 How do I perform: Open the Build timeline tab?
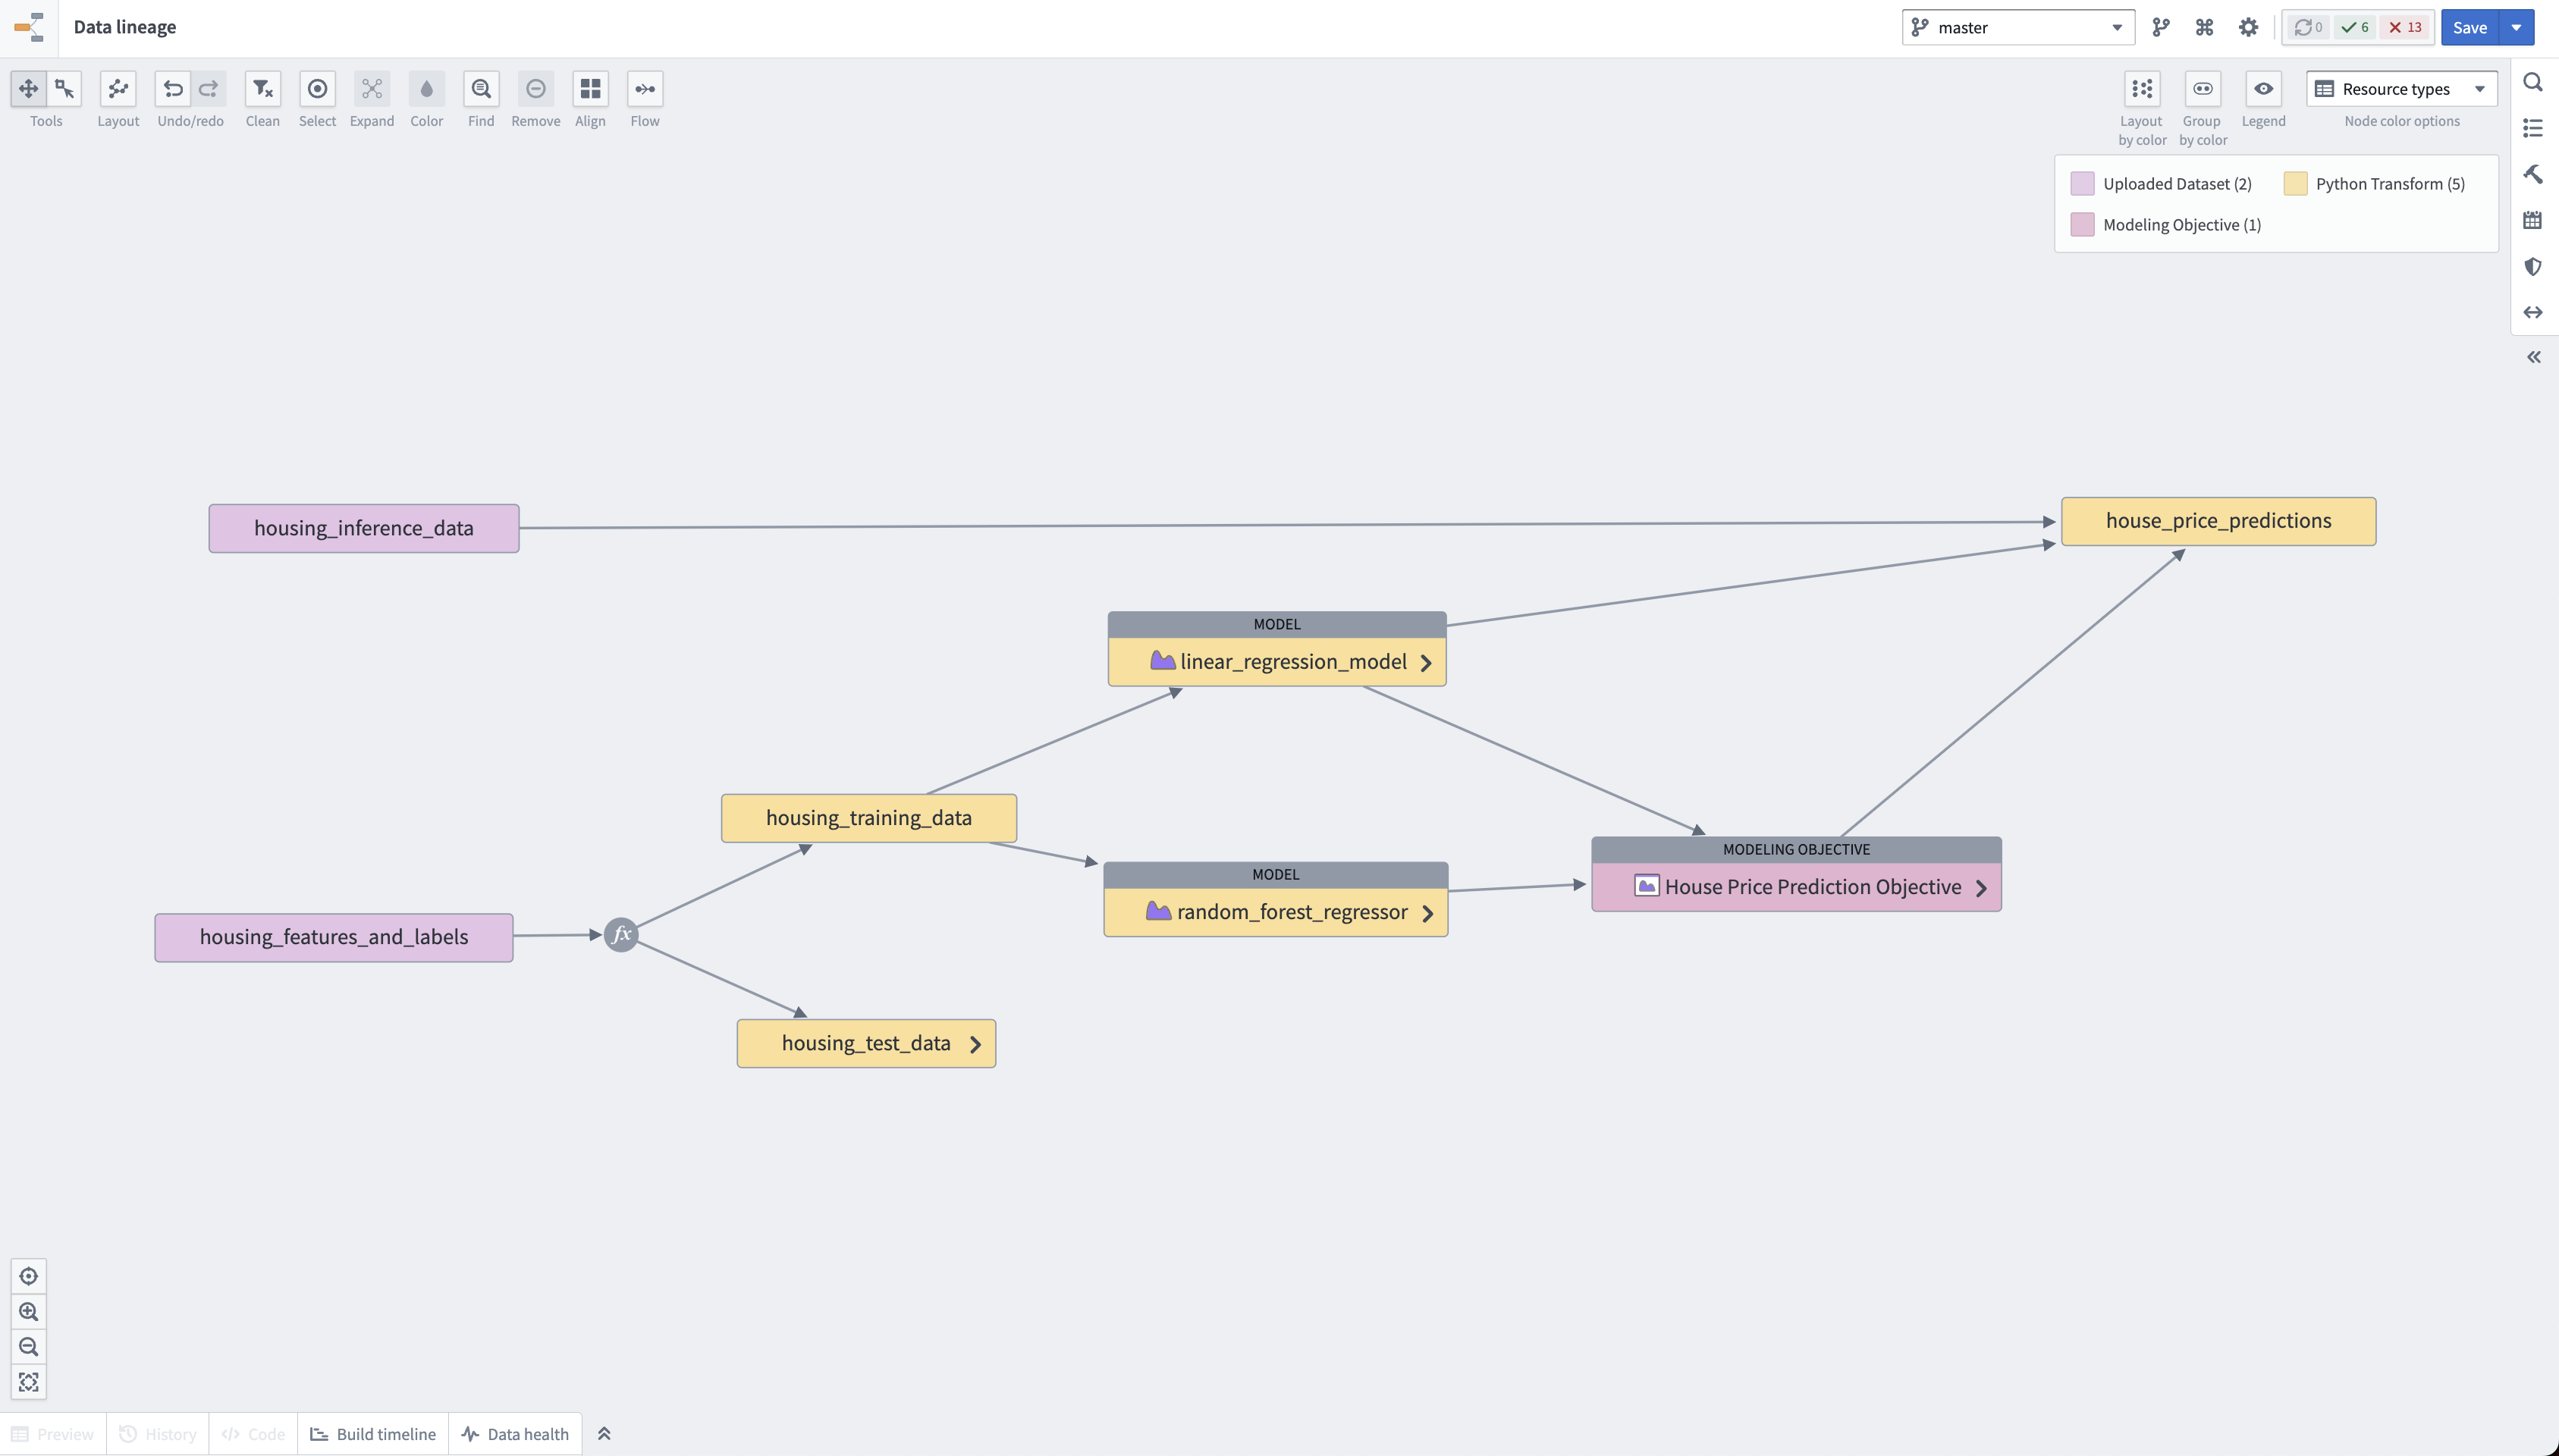click(373, 1434)
